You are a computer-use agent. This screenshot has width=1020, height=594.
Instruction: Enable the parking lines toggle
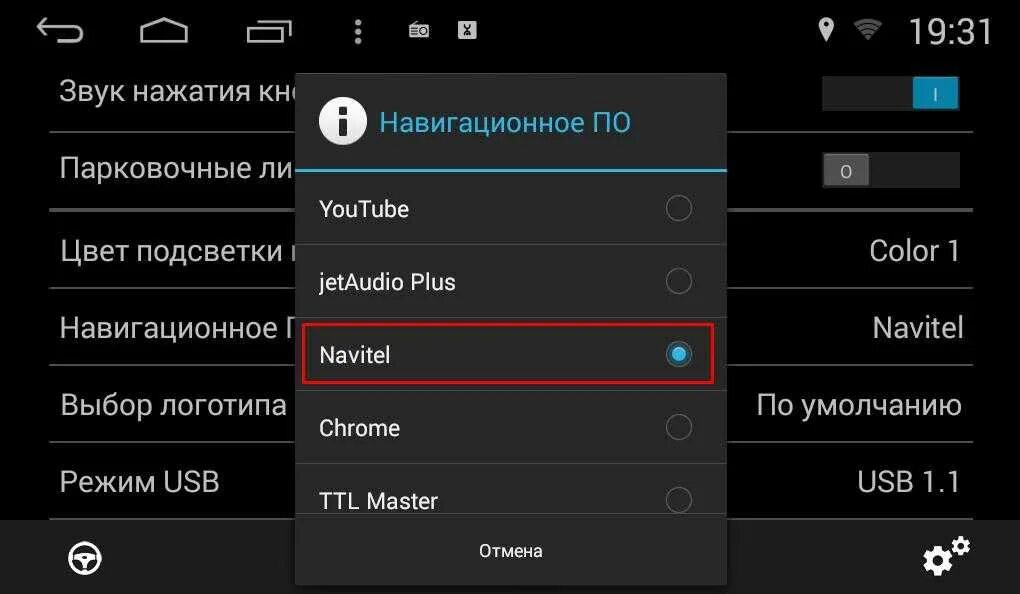coord(891,170)
